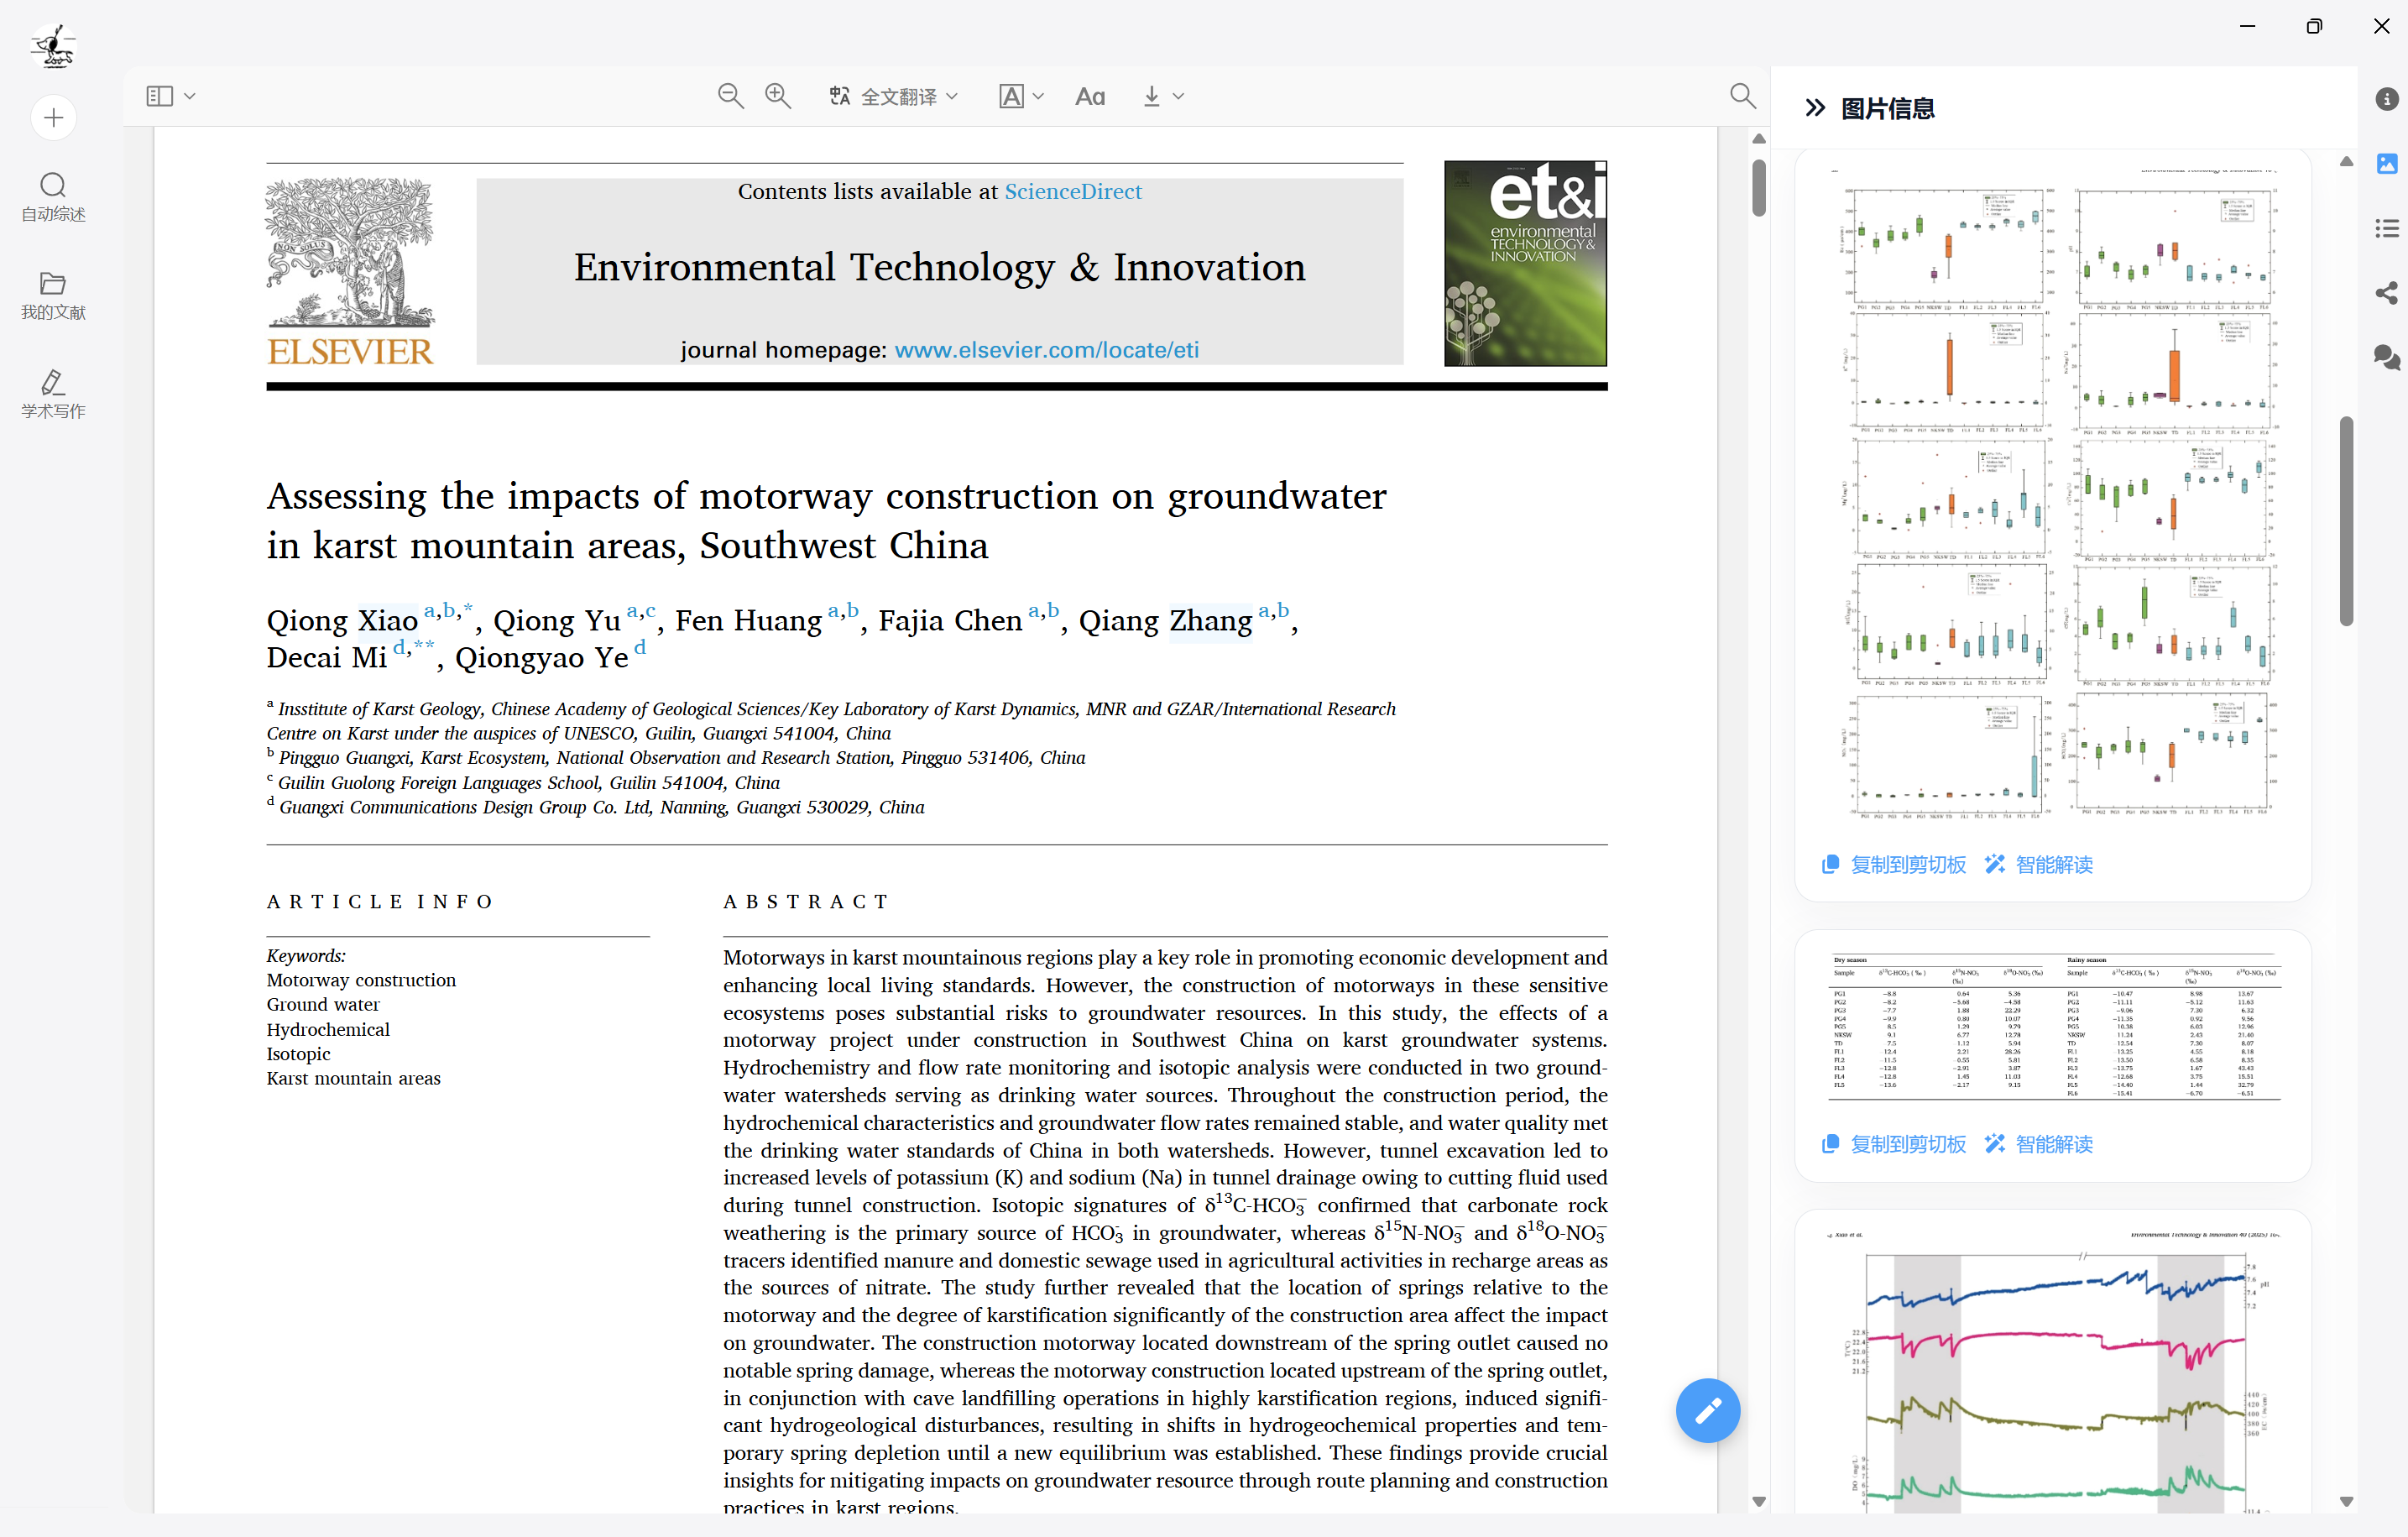Open the document search icon
Image resolution: width=2408 pixels, height=1537 pixels.
(x=1742, y=96)
